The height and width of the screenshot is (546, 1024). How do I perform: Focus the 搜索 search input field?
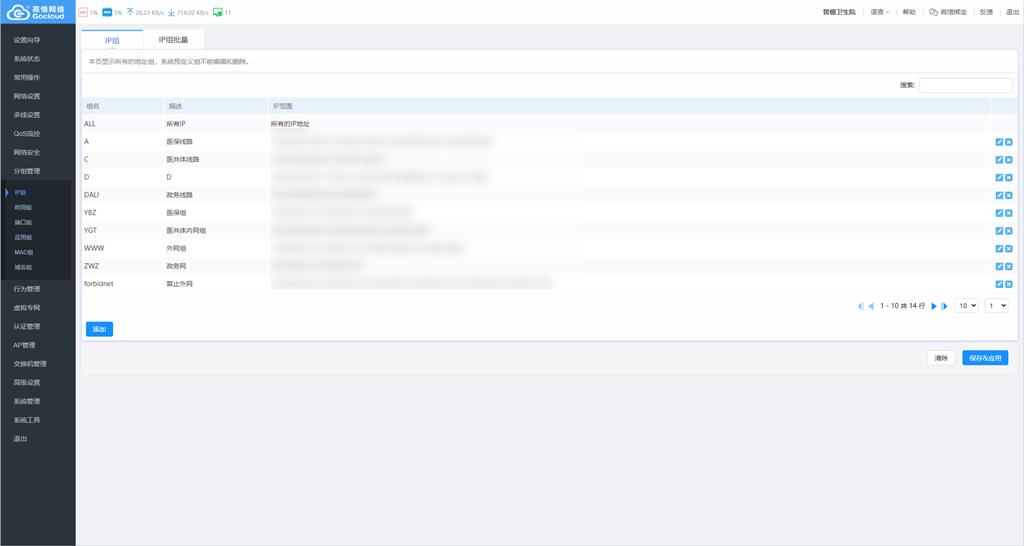coord(965,85)
